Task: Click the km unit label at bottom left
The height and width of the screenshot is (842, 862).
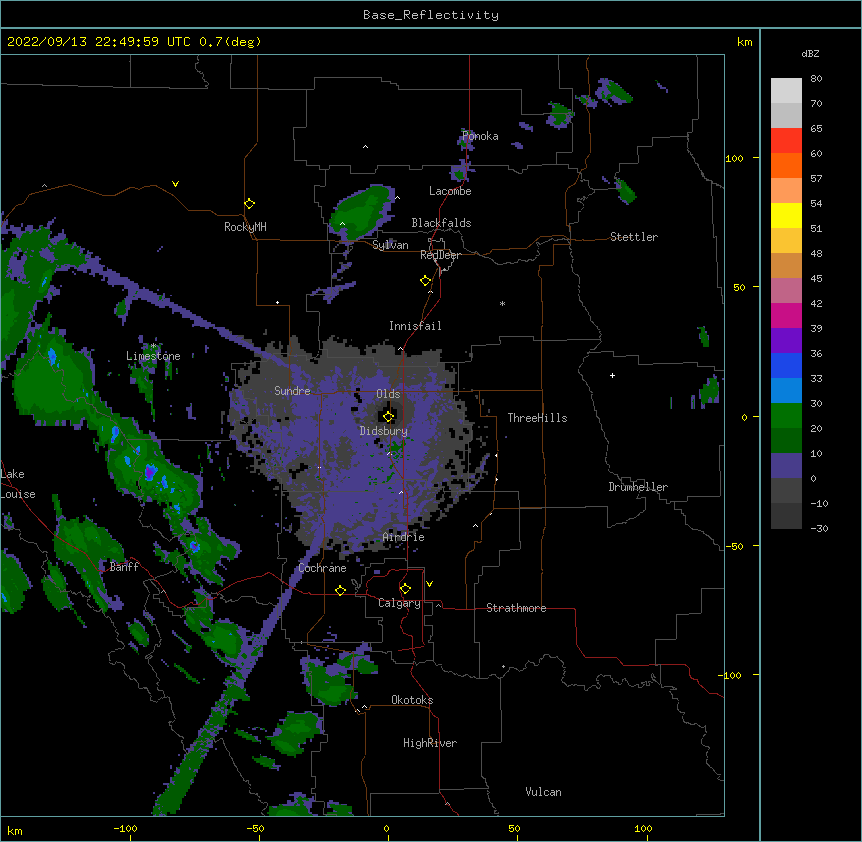Action: [15, 830]
